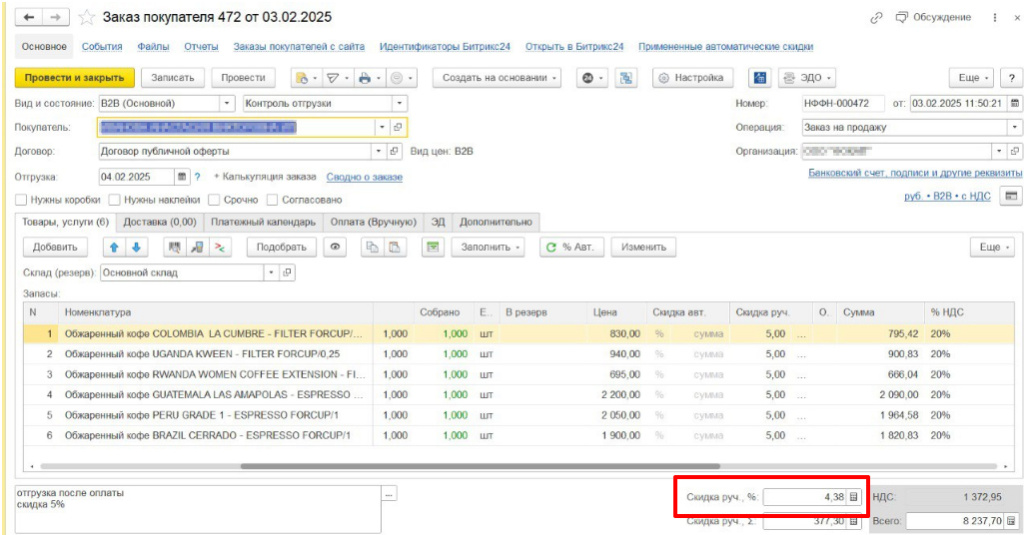Open Банковский счет, подписи и другие реквизиты link
The height and width of the screenshot is (535, 1024).
[x=915, y=173]
